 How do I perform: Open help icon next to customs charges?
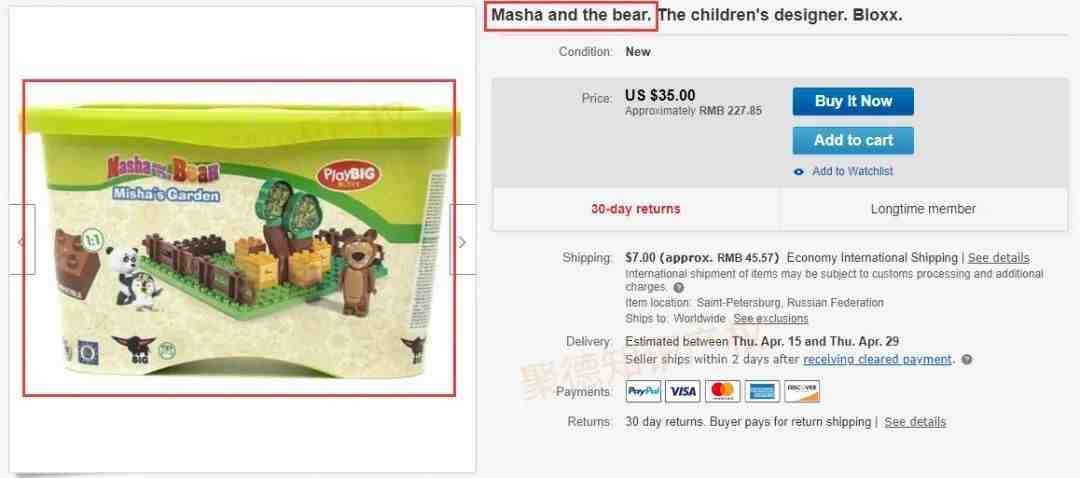click(x=678, y=288)
